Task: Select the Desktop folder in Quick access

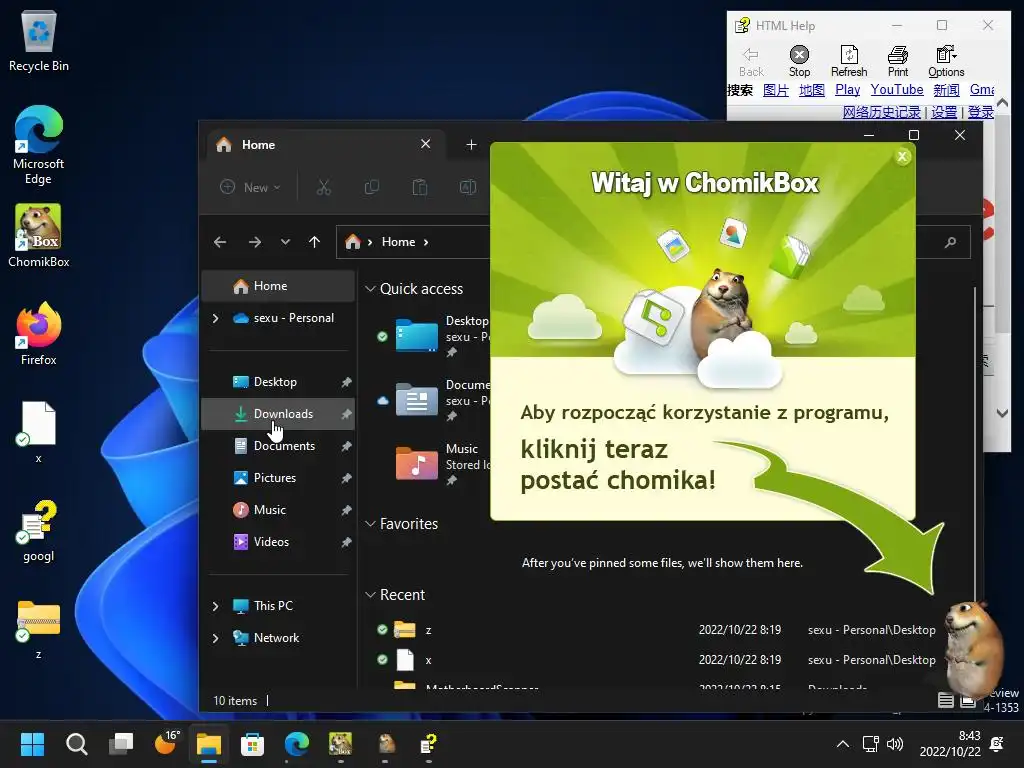Action: 432,336
